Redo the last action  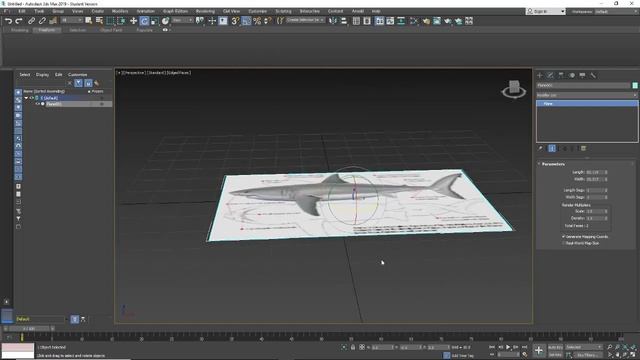click(x=19, y=21)
